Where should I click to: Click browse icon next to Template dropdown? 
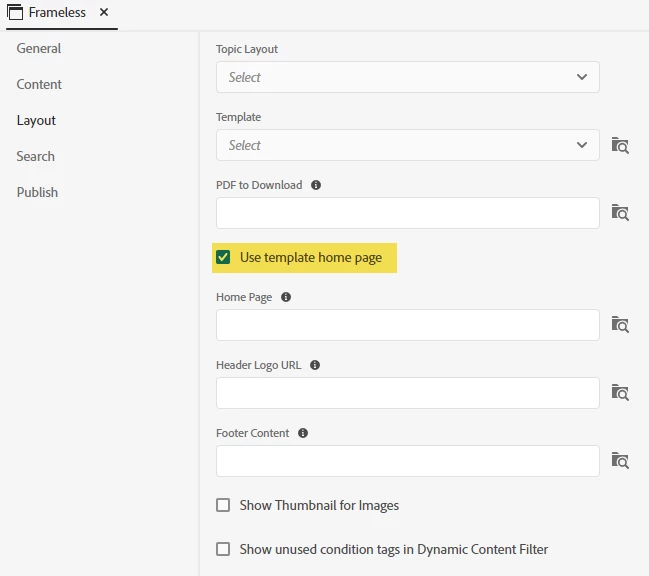620,145
